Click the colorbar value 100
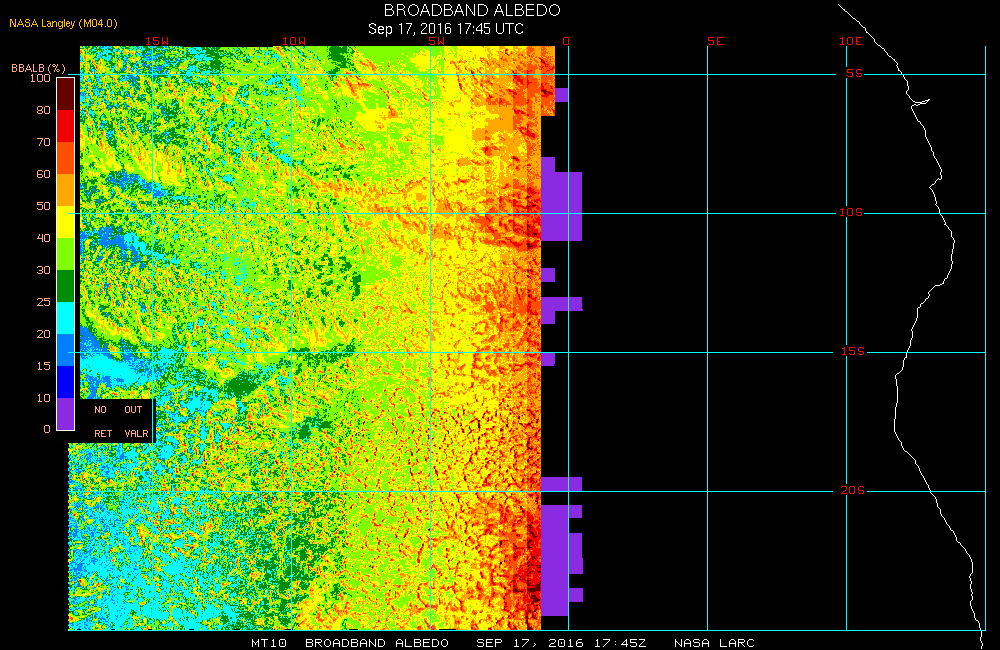The width and height of the screenshot is (1000, 650). tap(40, 78)
